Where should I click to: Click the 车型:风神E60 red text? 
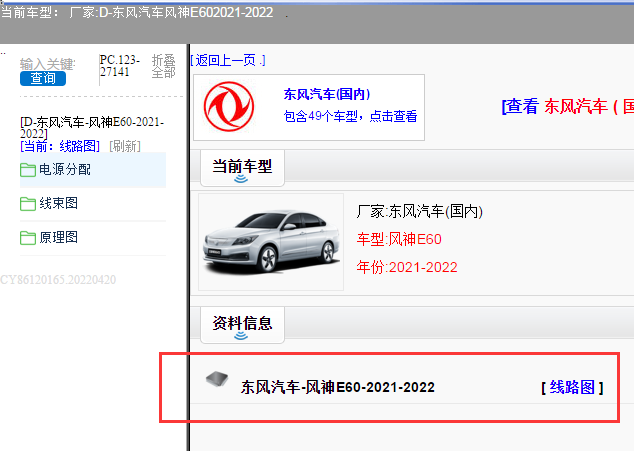point(399,239)
